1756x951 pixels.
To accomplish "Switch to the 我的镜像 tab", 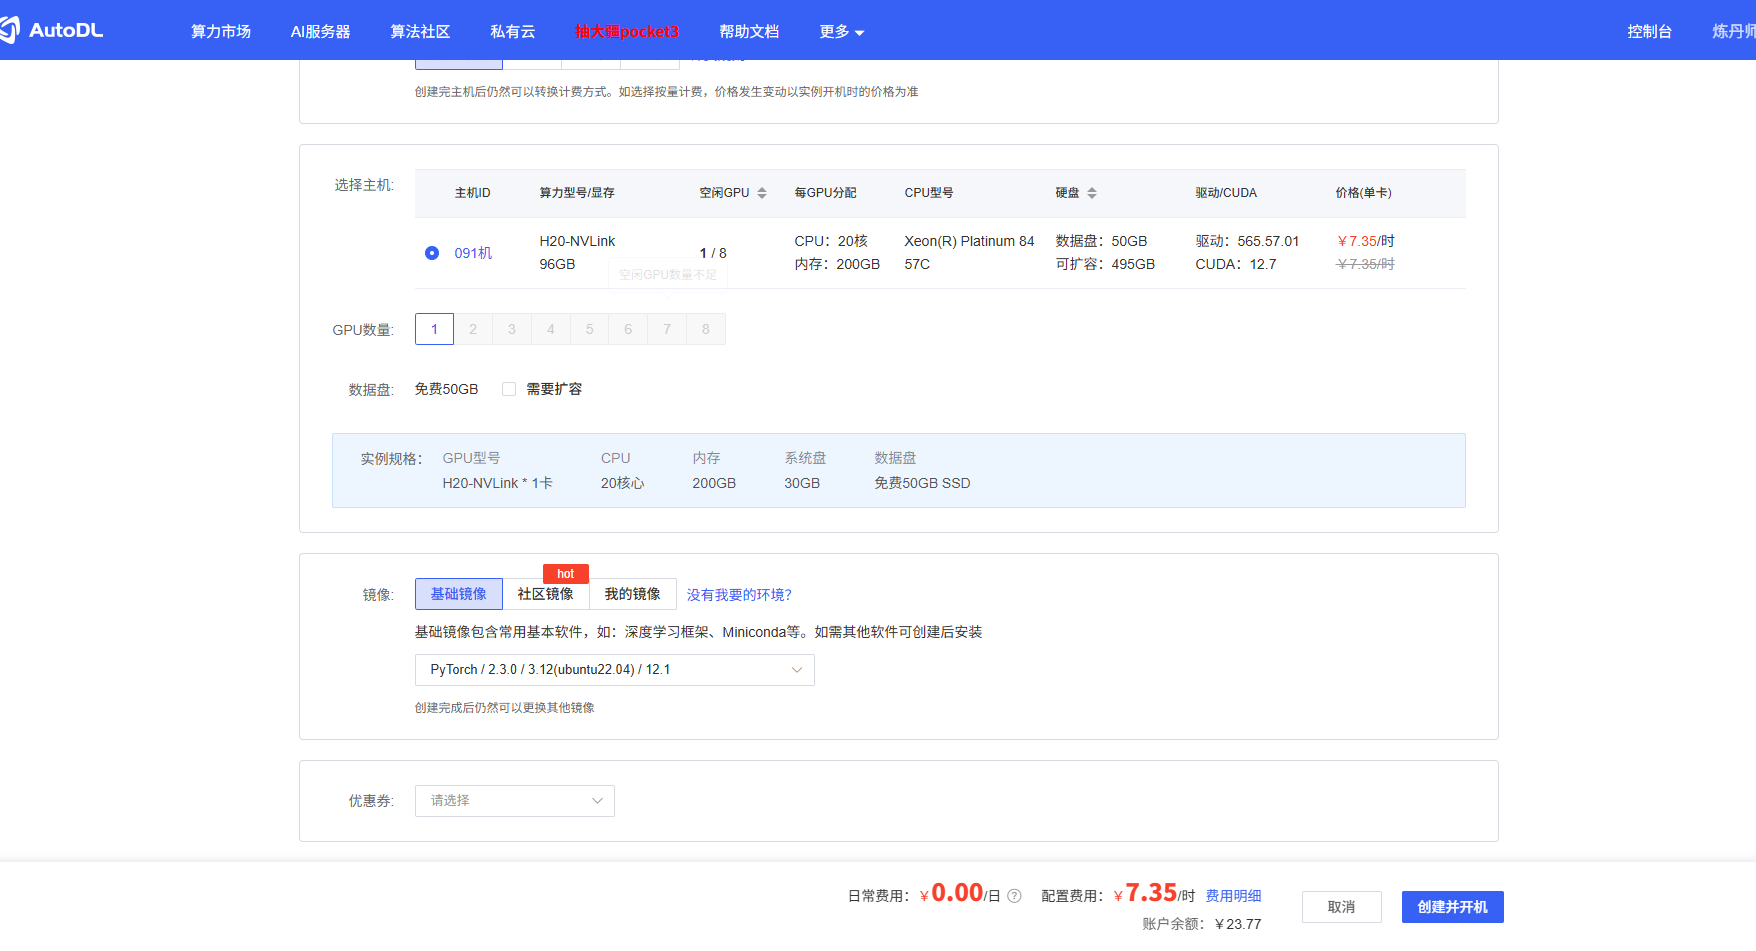I will click(633, 593).
